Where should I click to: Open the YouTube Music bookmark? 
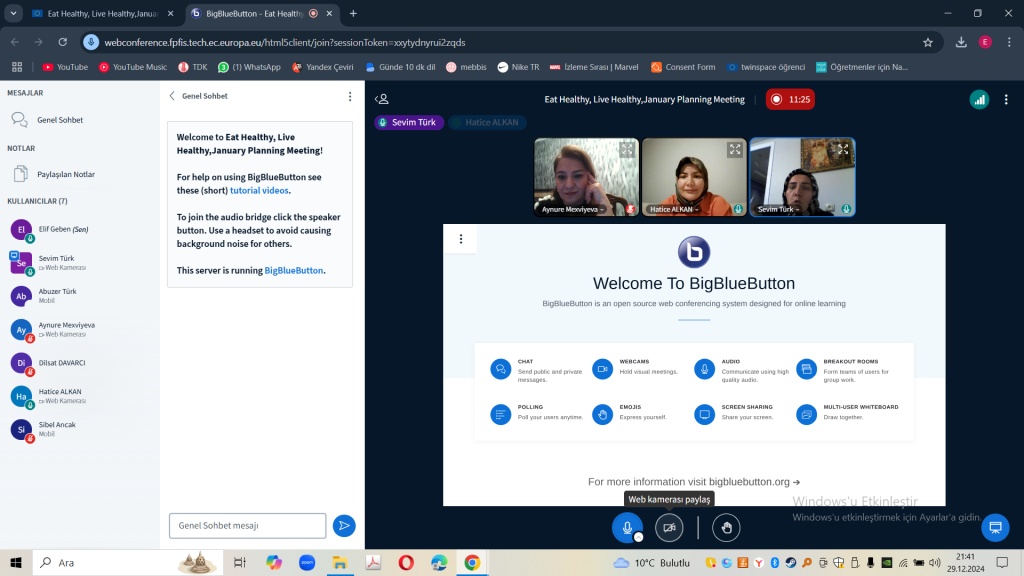[133, 67]
